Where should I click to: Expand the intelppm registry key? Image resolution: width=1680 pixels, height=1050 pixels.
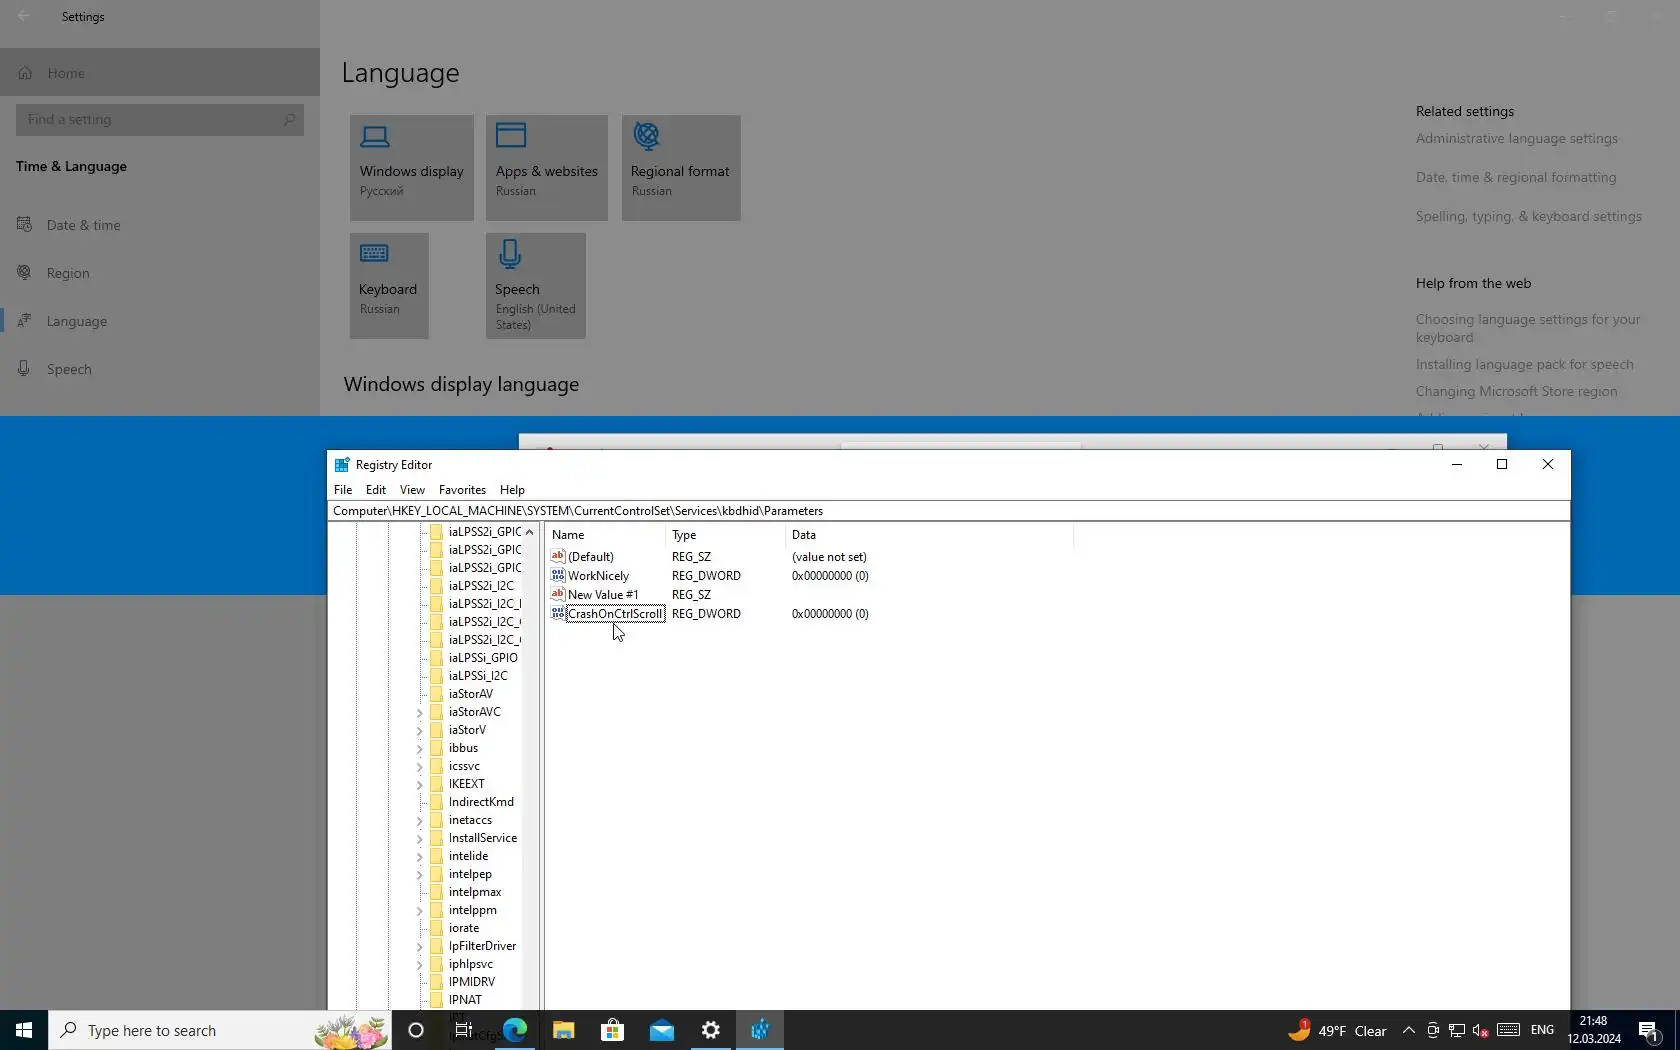coord(420,911)
